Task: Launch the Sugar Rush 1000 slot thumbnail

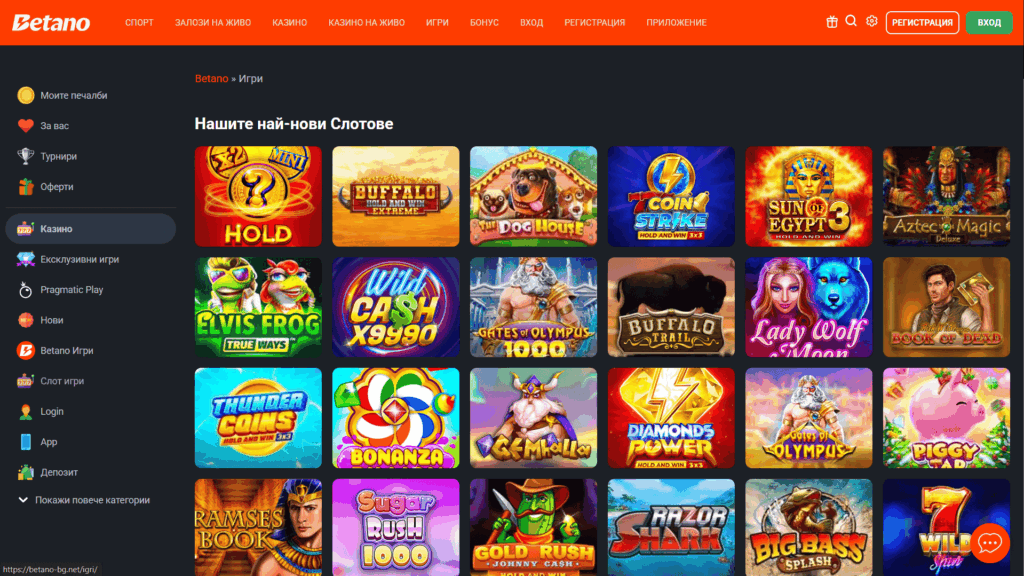Action: coord(395,527)
